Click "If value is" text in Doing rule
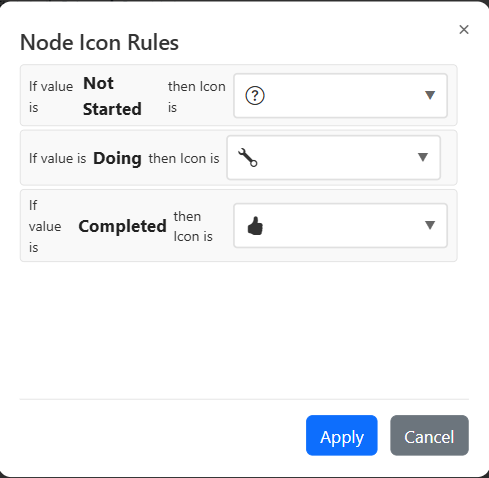This screenshot has width=489, height=478. [58, 158]
